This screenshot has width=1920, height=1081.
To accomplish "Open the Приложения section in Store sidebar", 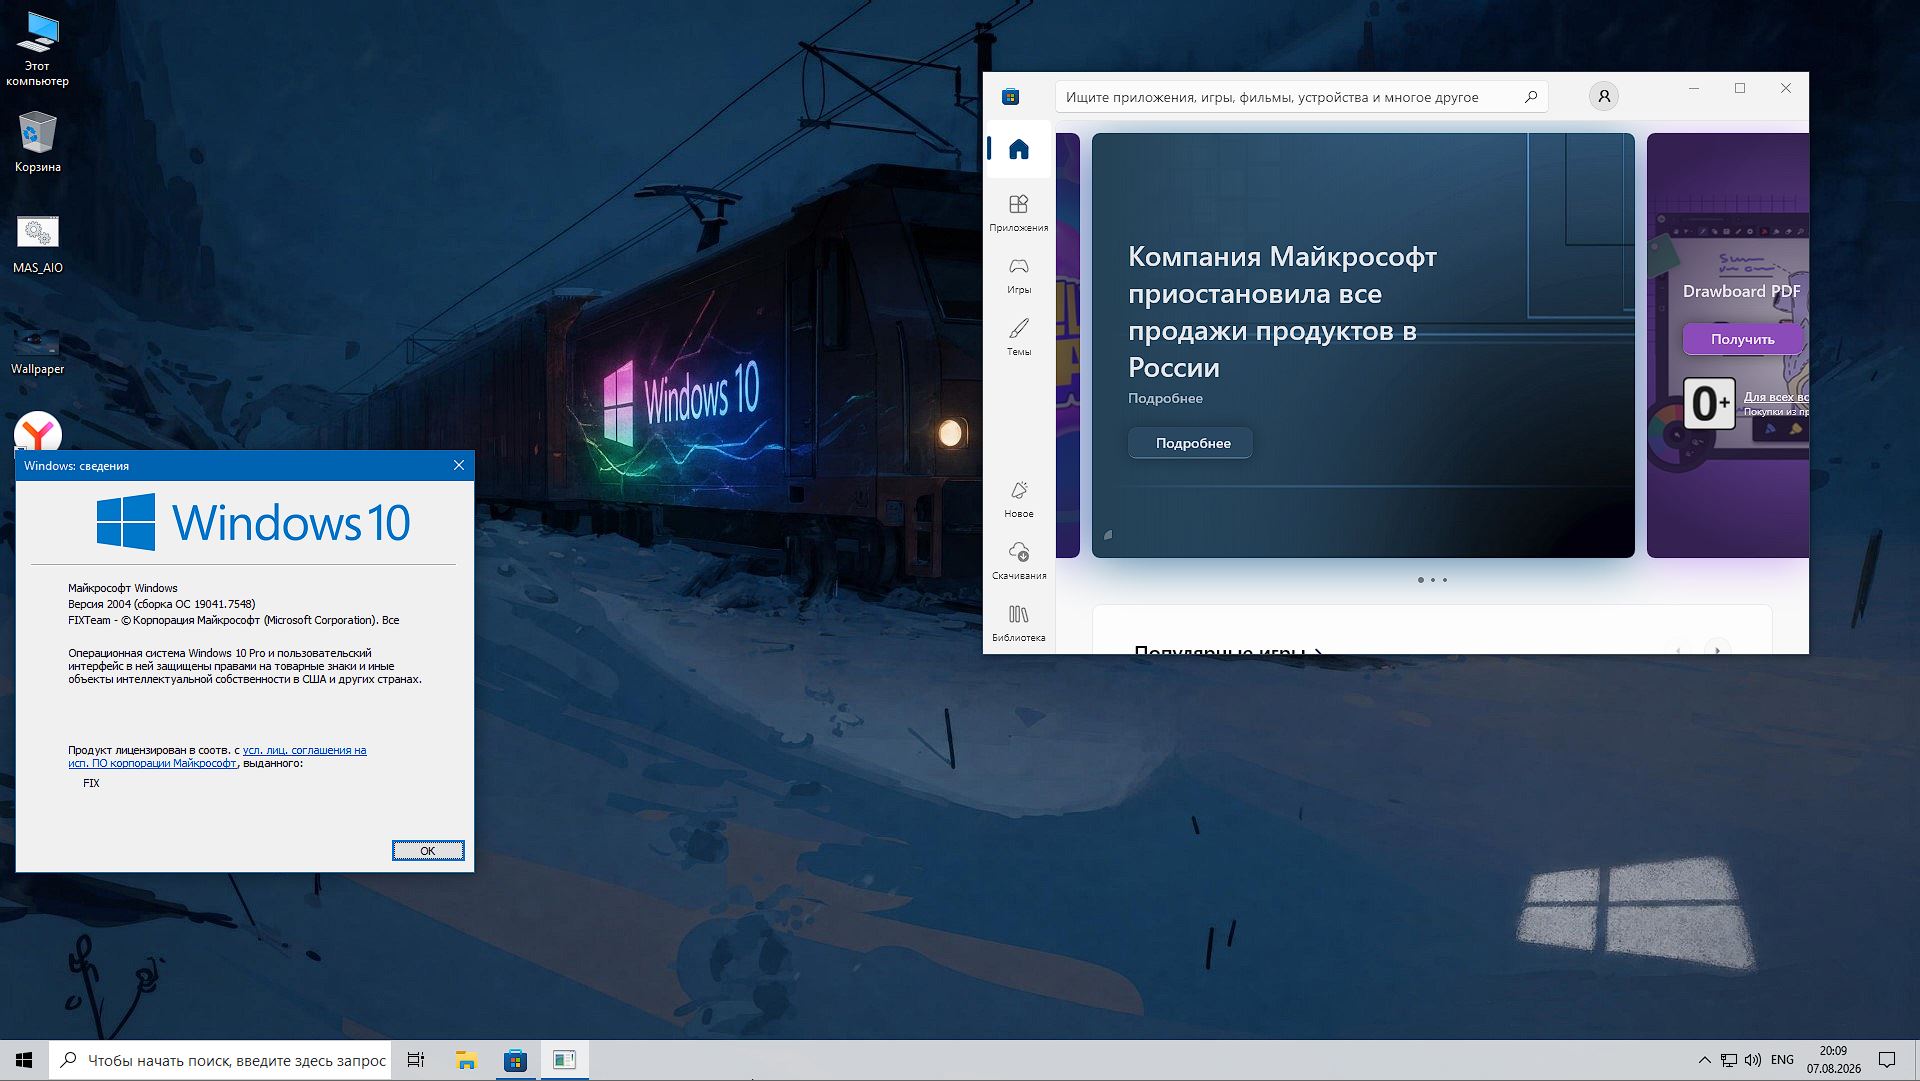I will [1018, 213].
